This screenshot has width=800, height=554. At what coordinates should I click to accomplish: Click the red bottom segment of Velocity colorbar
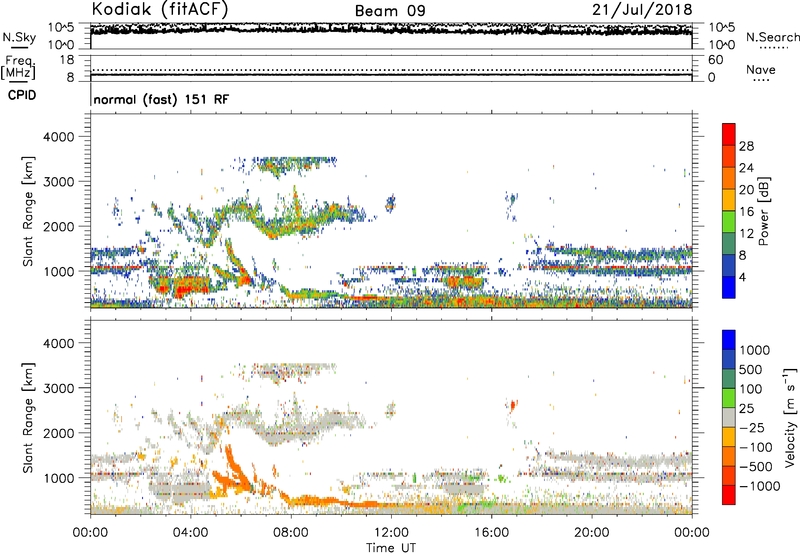729,495
